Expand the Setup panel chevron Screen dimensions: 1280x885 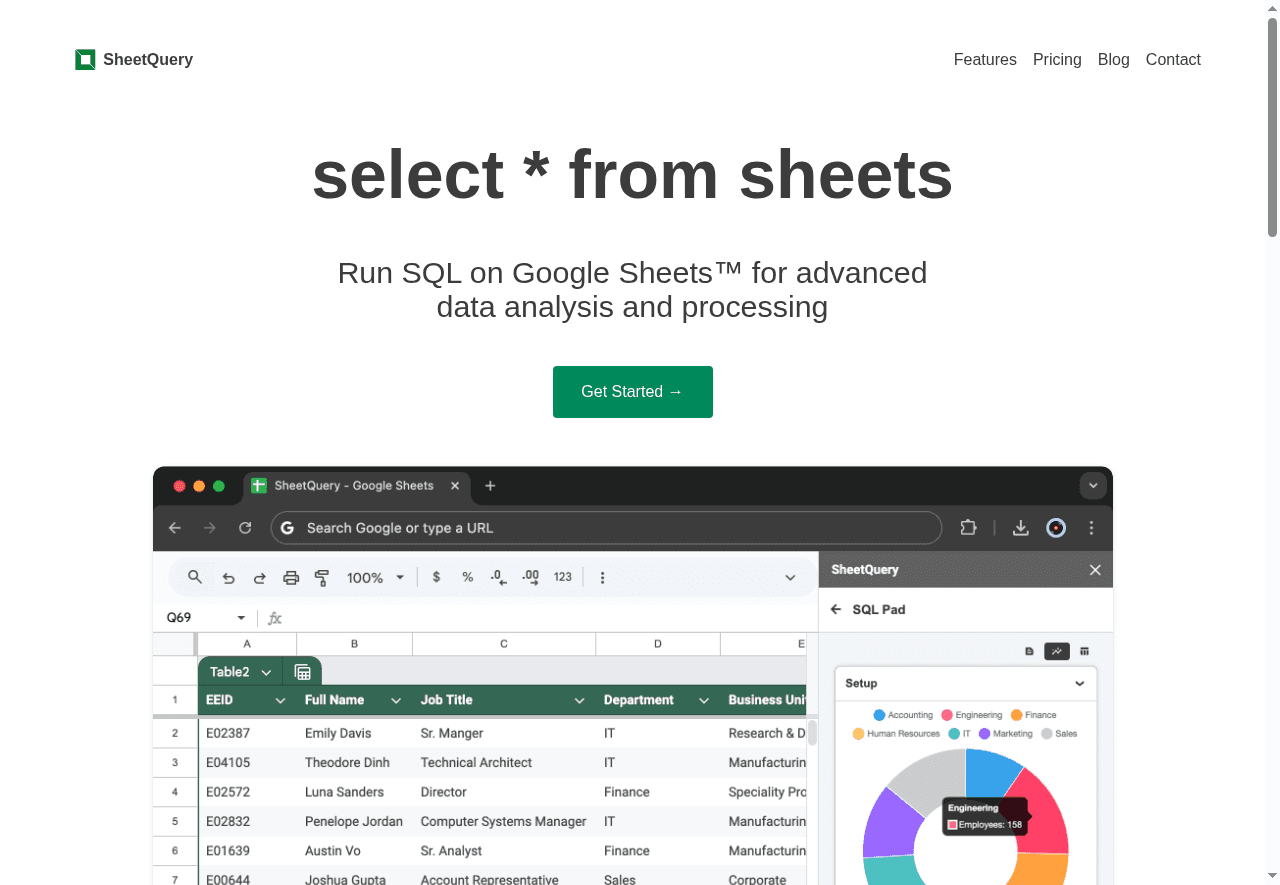pyautogui.click(x=1080, y=684)
